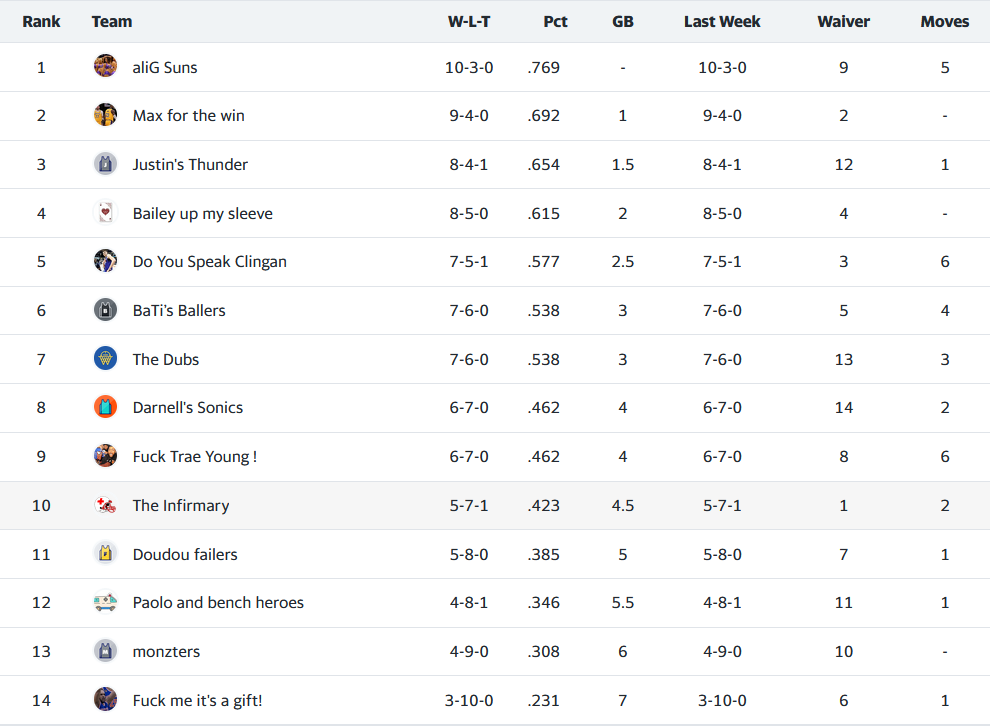Click the Rank column header

tap(41, 21)
